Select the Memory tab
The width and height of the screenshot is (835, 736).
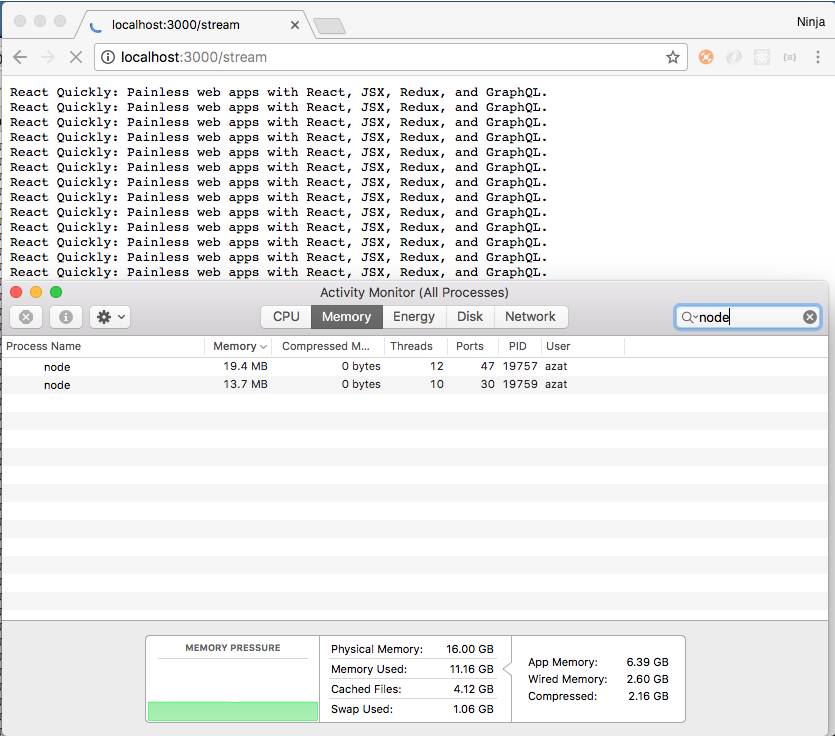[347, 316]
